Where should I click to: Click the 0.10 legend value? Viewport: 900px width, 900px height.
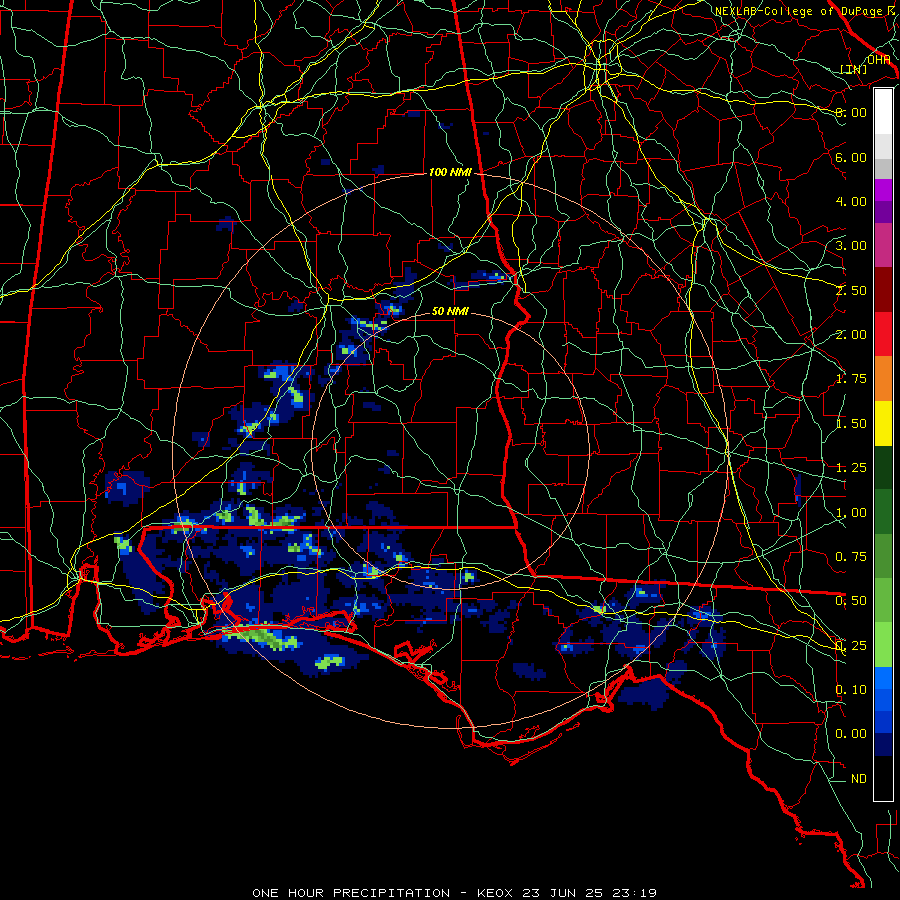coord(851,690)
